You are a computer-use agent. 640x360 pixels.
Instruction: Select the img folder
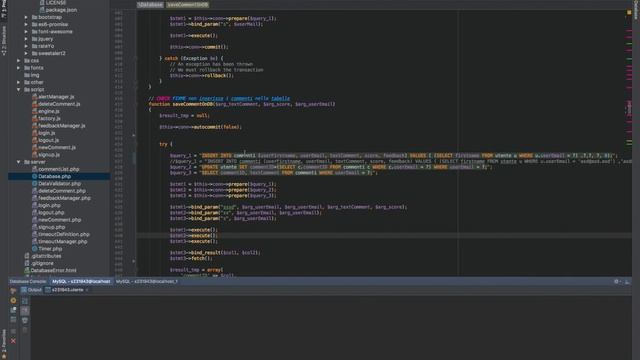(32, 75)
